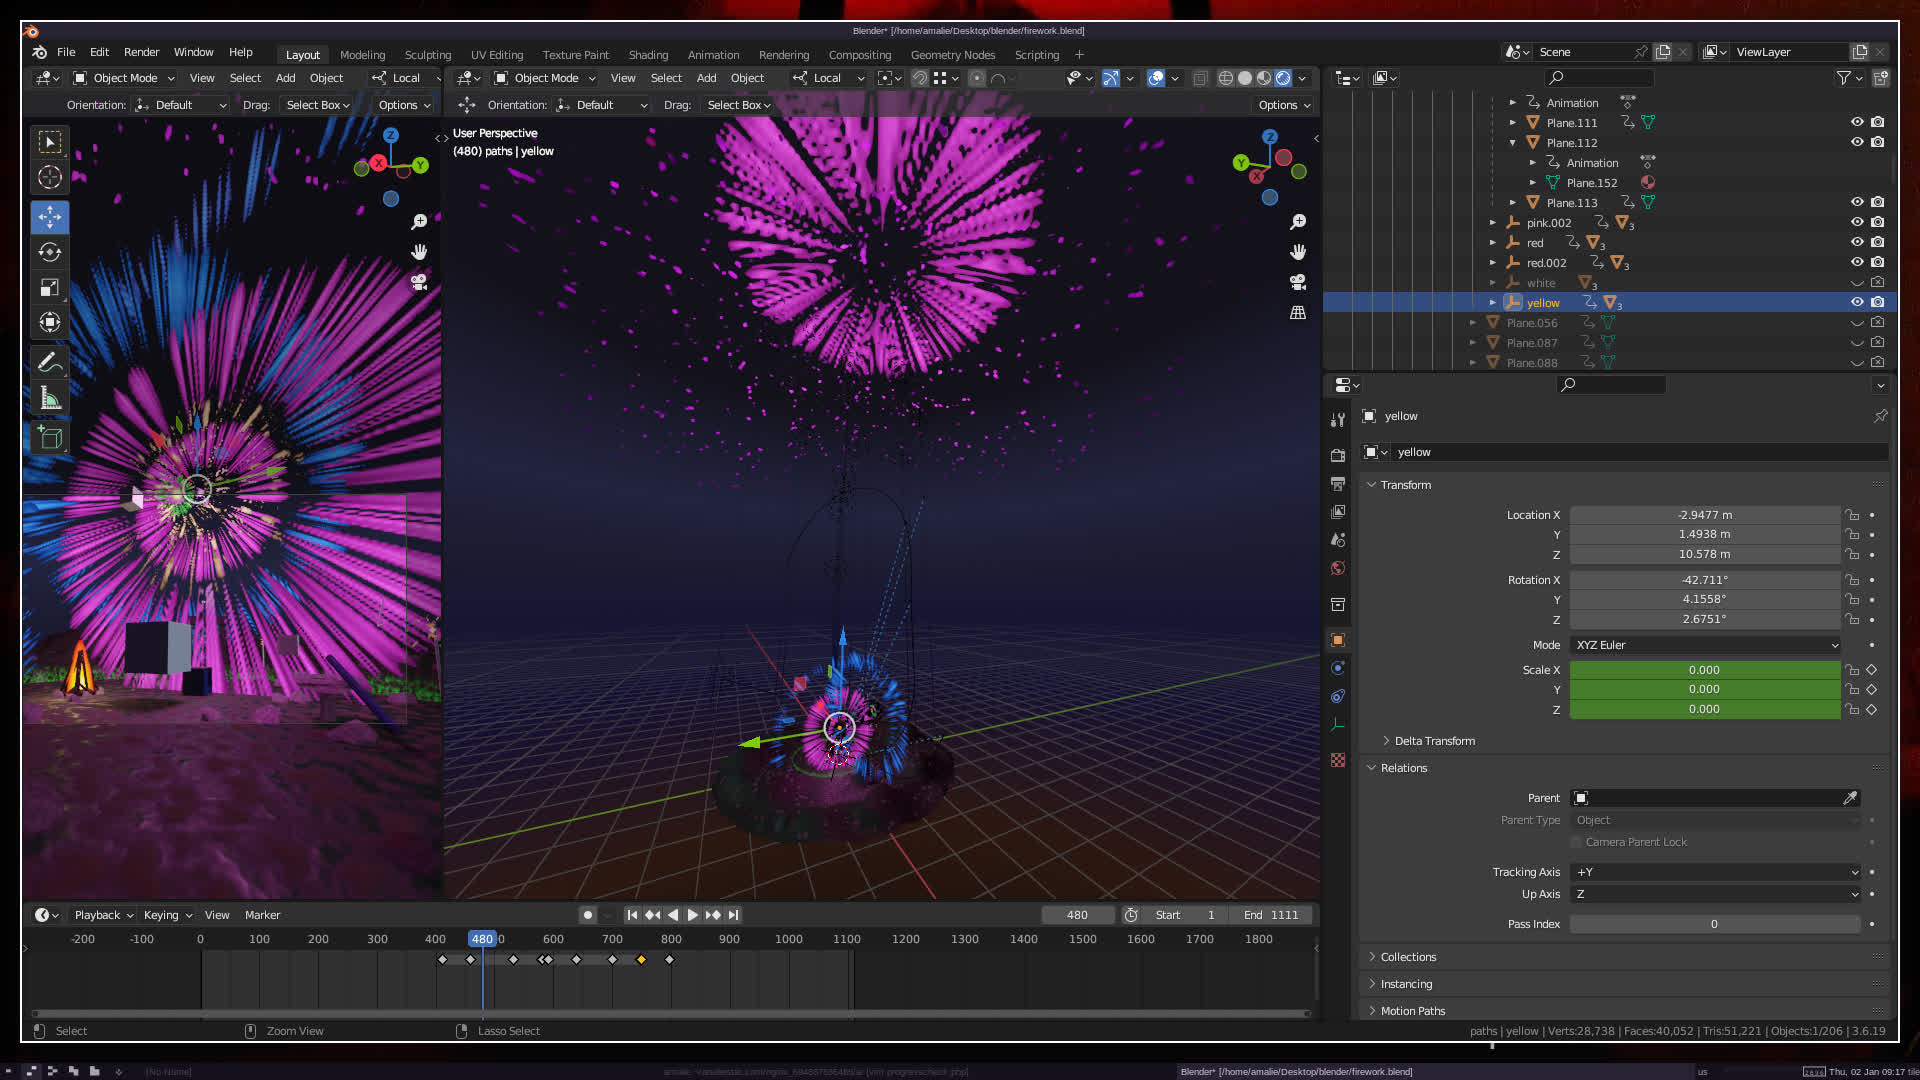The width and height of the screenshot is (1920, 1080).
Task: Expand the Collections panel
Action: click(x=1408, y=957)
